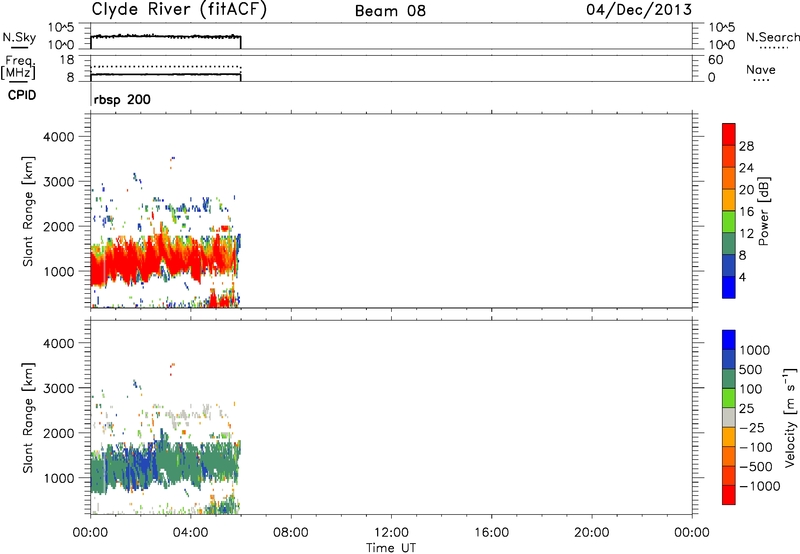800x554 pixels.
Task: Select the bright blue Power segment below 4
Action: [x=729, y=287]
